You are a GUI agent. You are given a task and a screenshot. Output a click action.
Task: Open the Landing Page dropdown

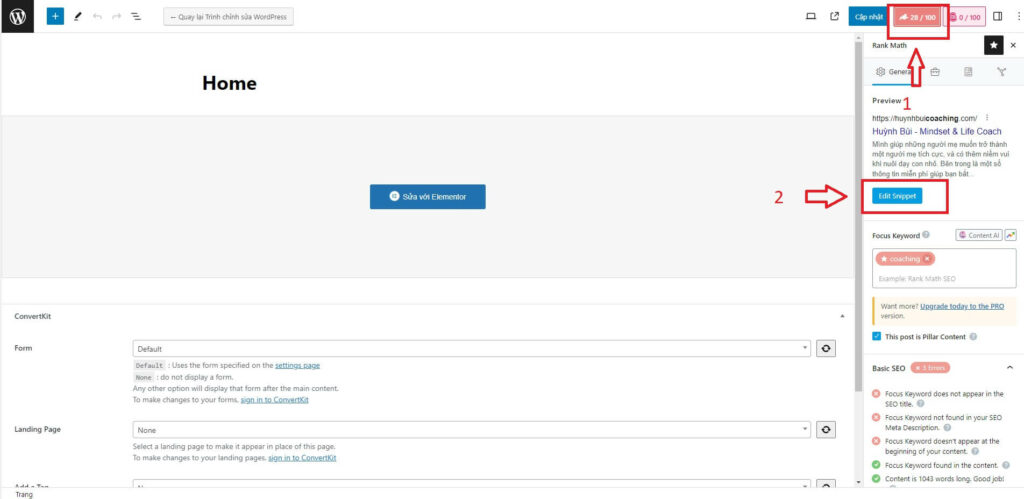click(x=471, y=429)
